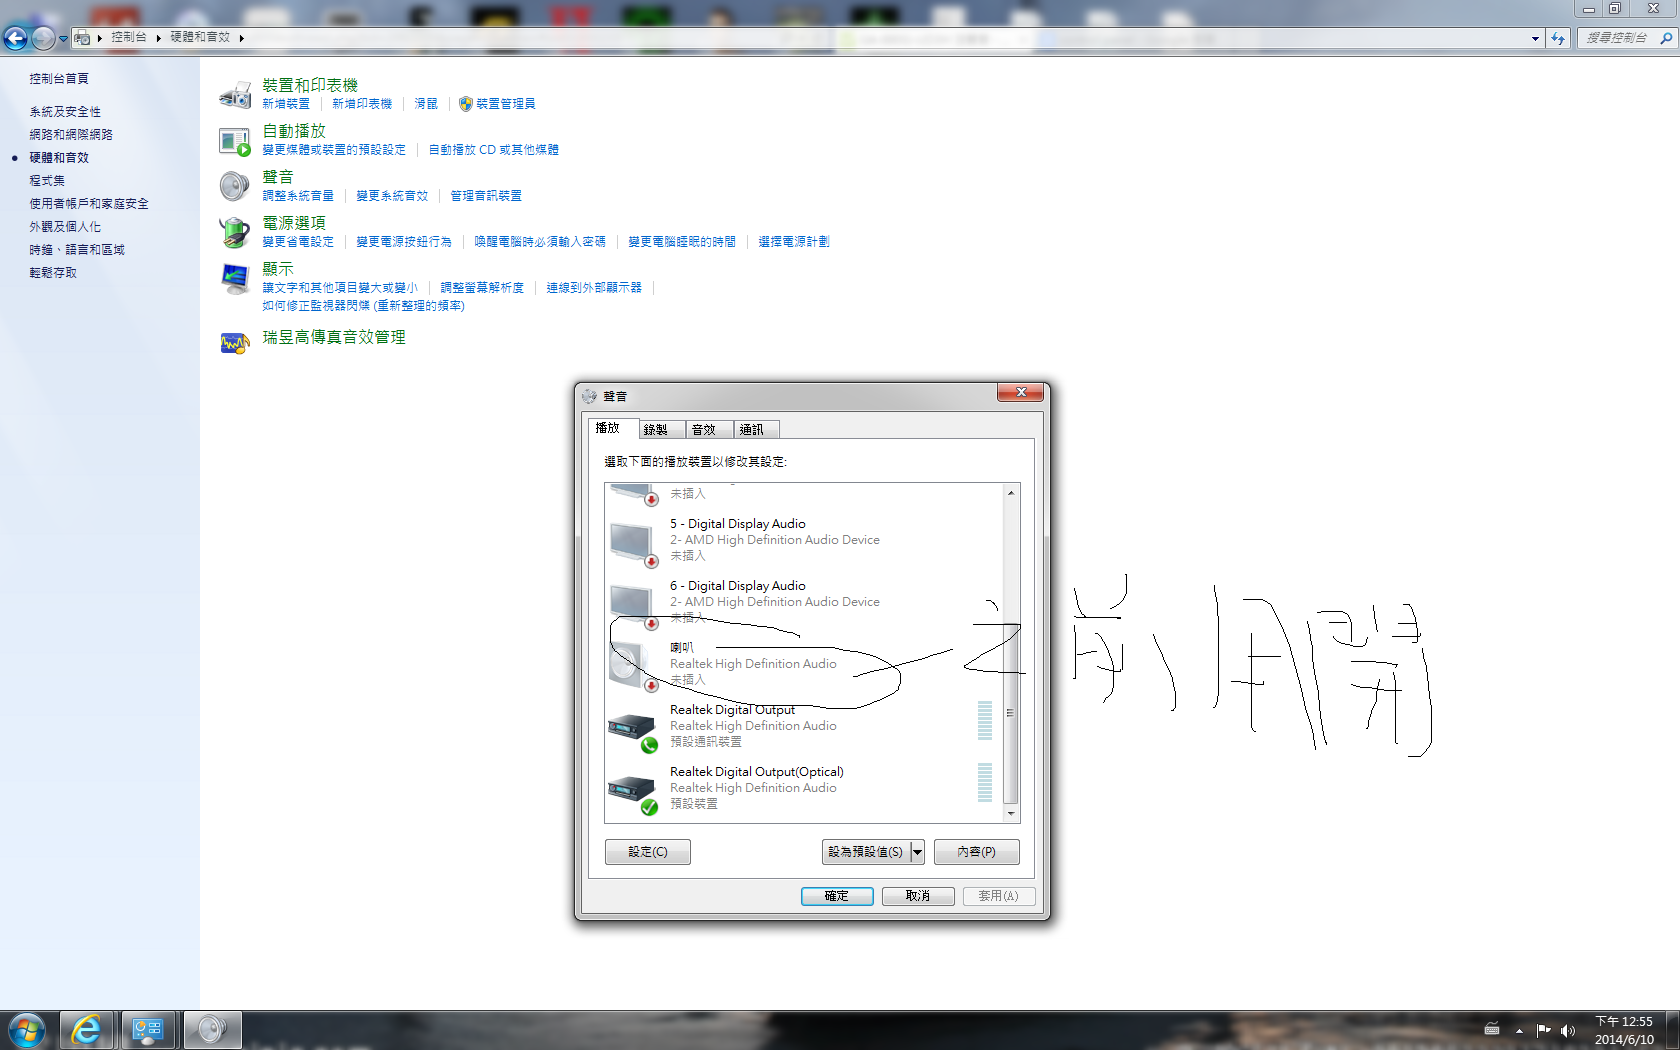Select the 5 - Digital Display Audio device icon

point(633,544)
